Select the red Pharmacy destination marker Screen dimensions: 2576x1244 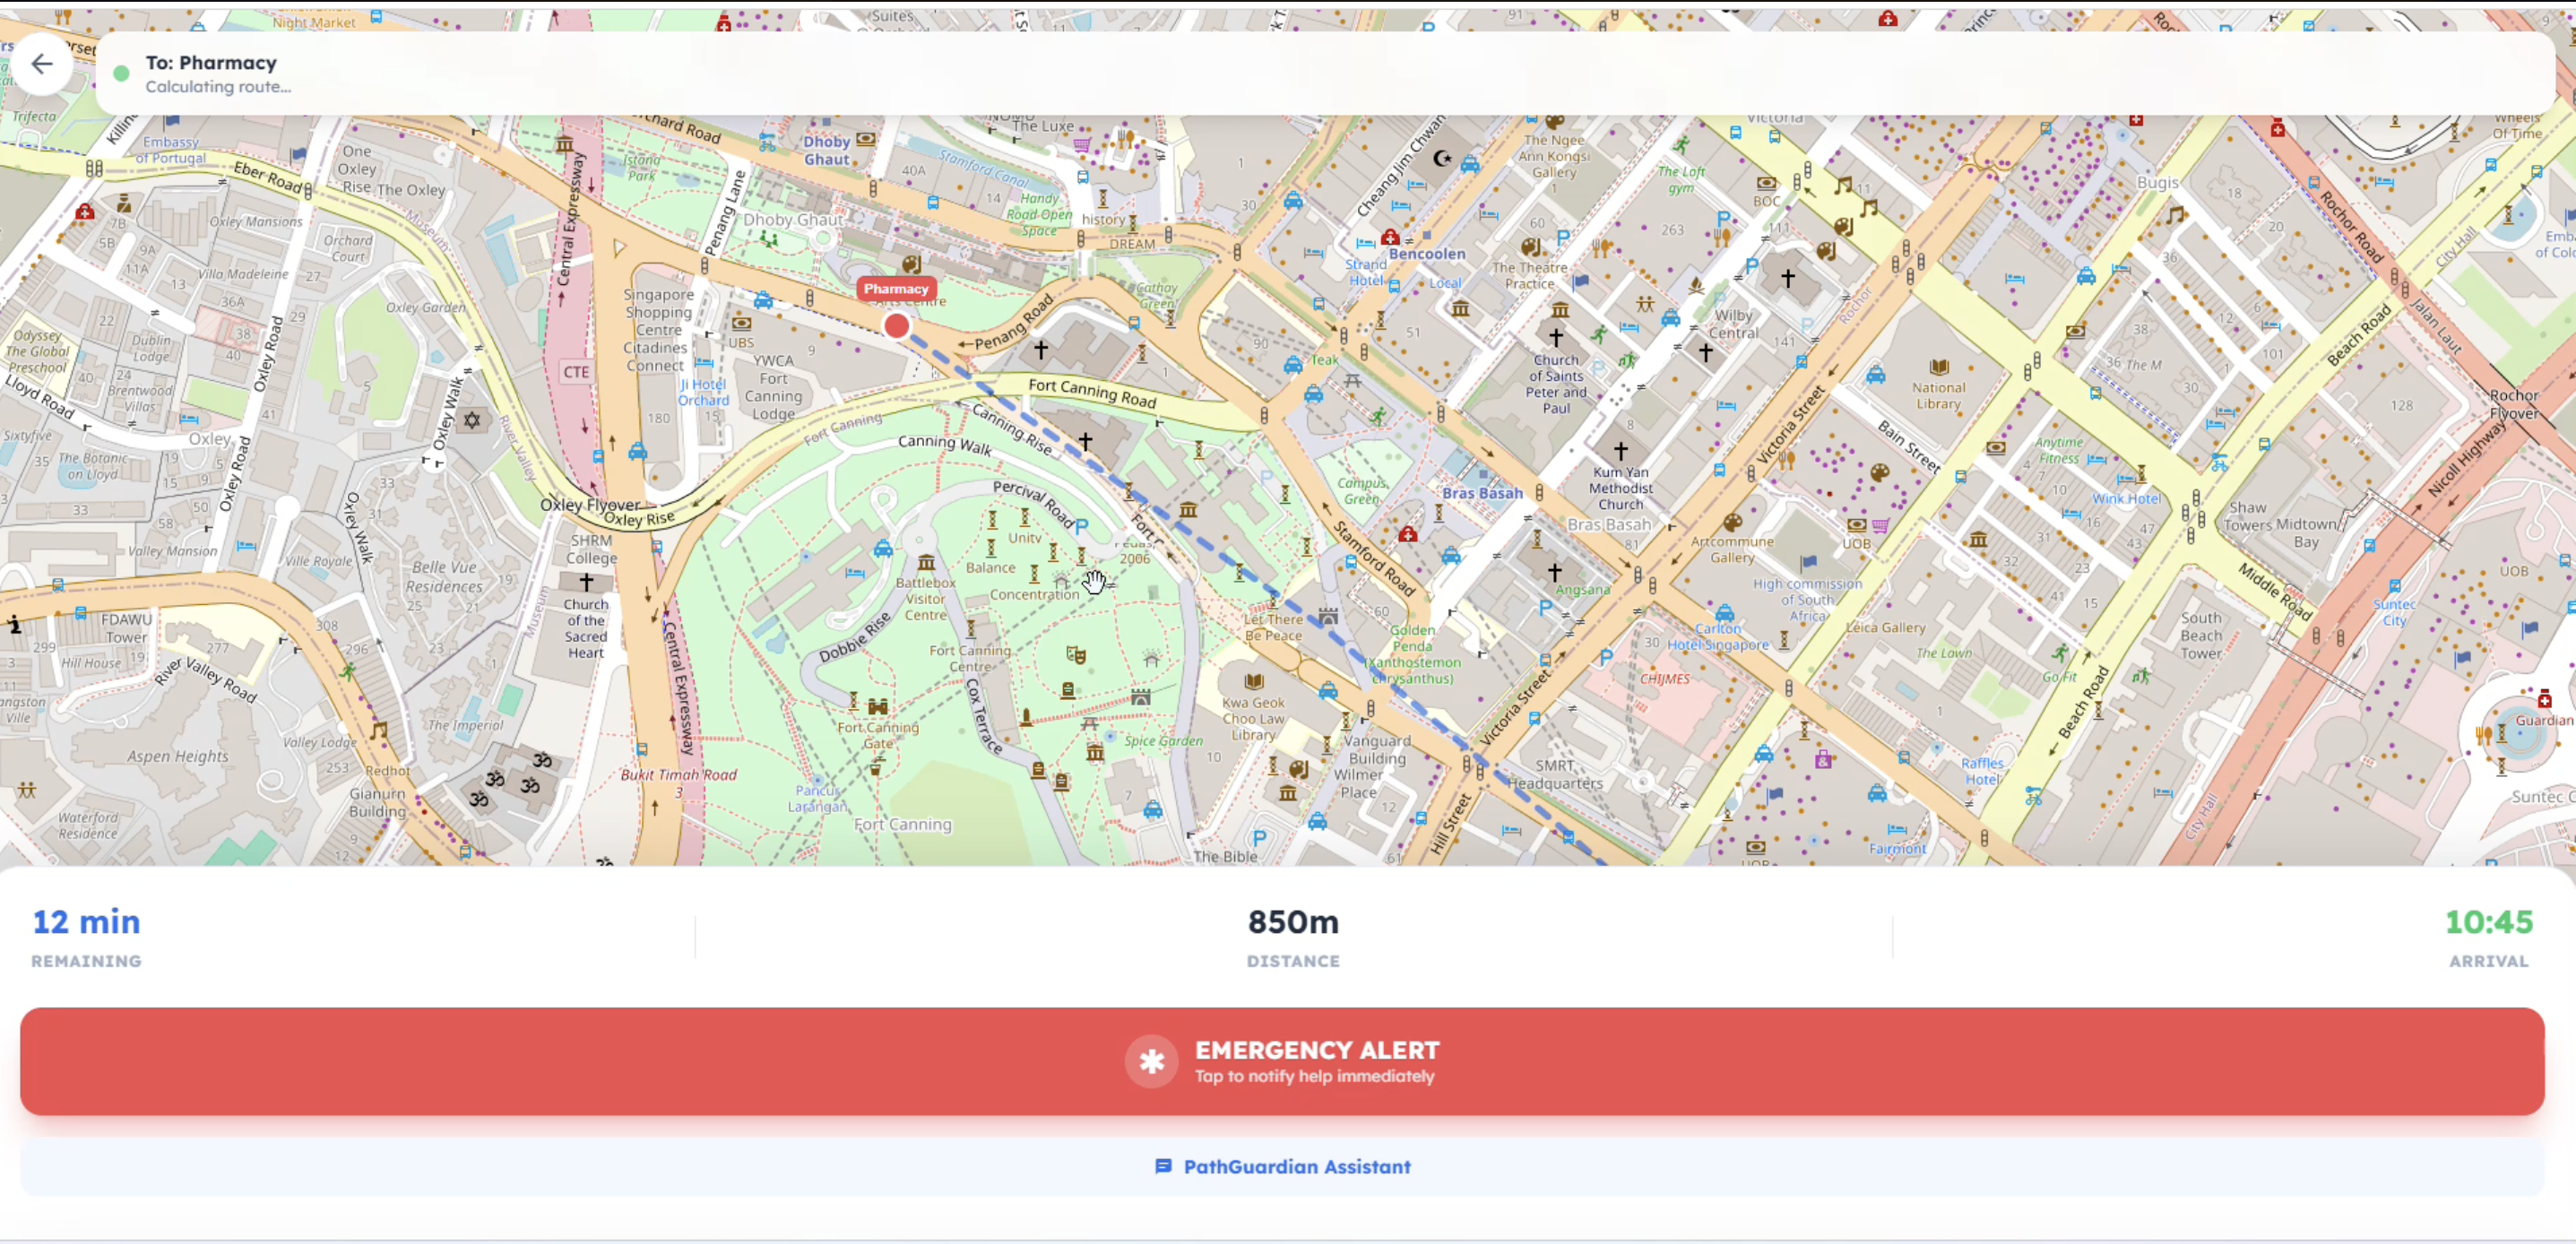pos(897,326)
